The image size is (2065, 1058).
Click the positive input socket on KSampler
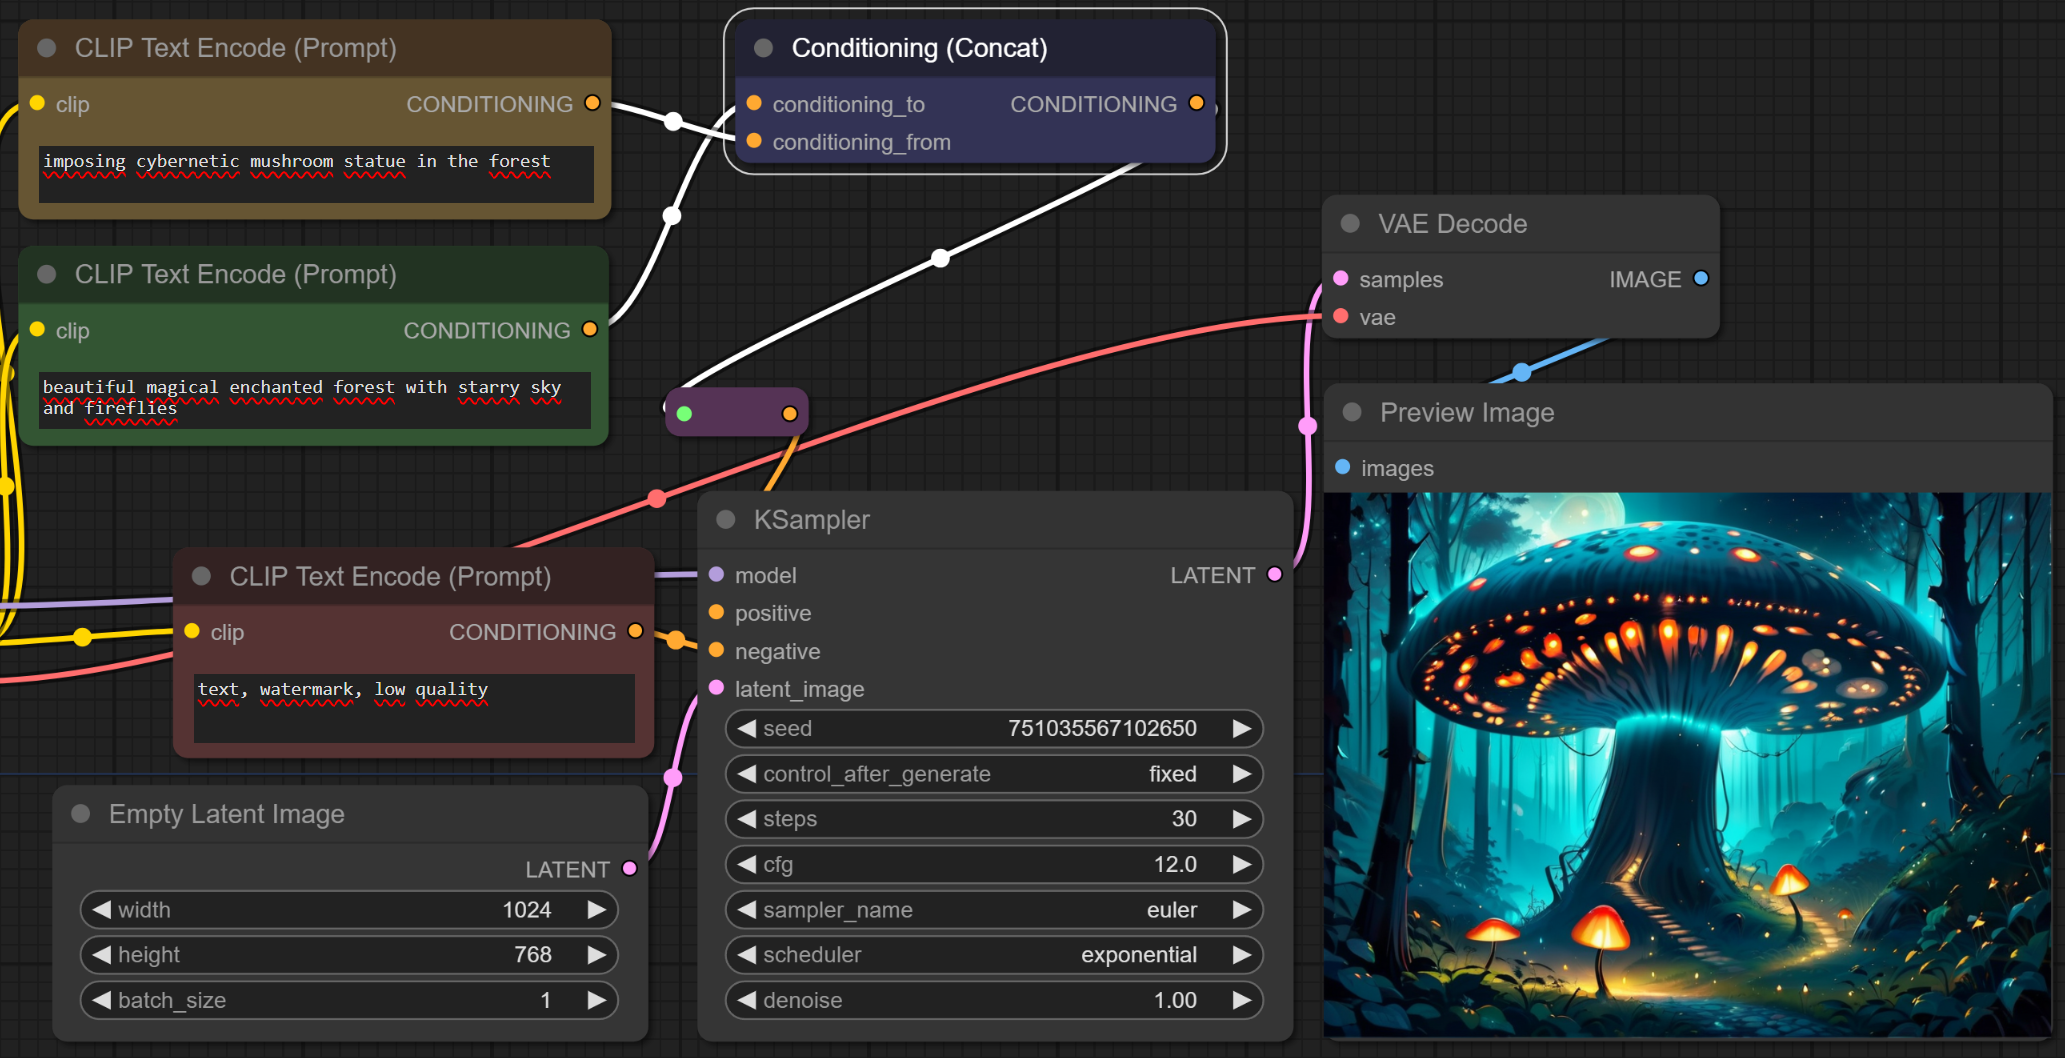click(716, 613)
